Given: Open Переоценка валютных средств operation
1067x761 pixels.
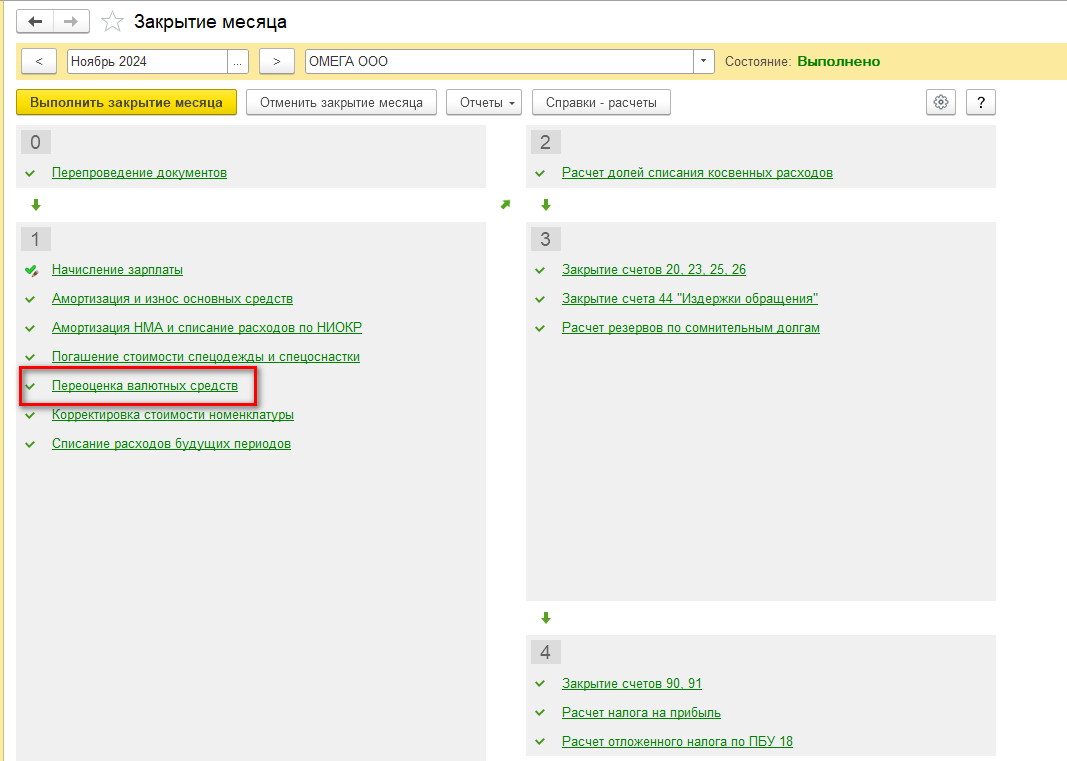Looking at the screenshot, I should tap(145, 386).
